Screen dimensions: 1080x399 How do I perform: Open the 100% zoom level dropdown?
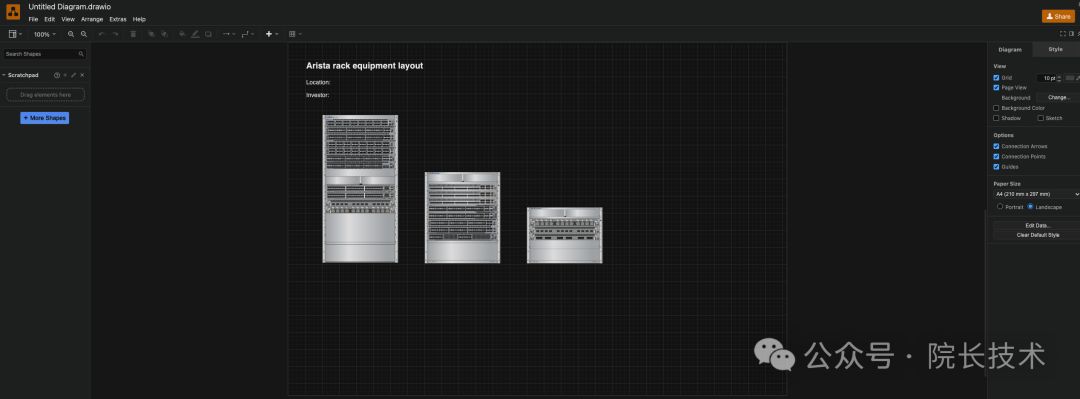click(45, 34)
